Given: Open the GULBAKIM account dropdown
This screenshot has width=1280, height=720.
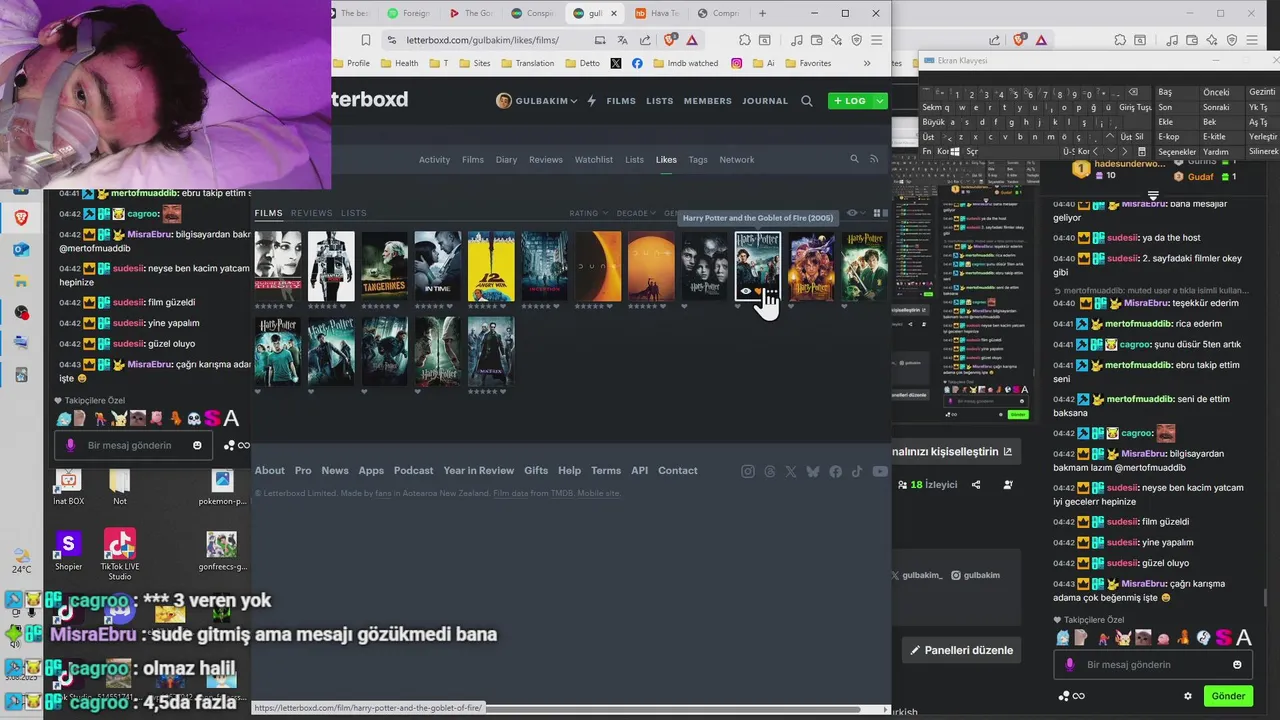Looking at the screenshot, I should [x=537, y=101].
